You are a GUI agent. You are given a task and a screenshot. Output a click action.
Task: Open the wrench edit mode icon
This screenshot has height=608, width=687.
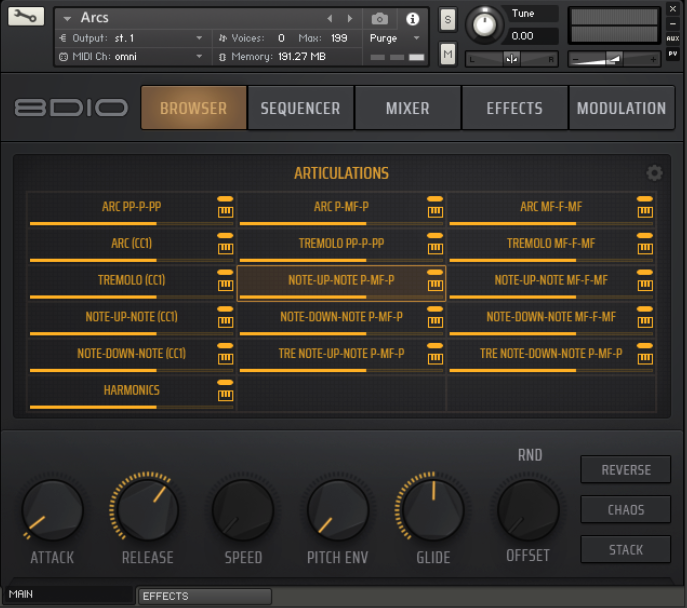pyautogui.click(x=26, y=17)
